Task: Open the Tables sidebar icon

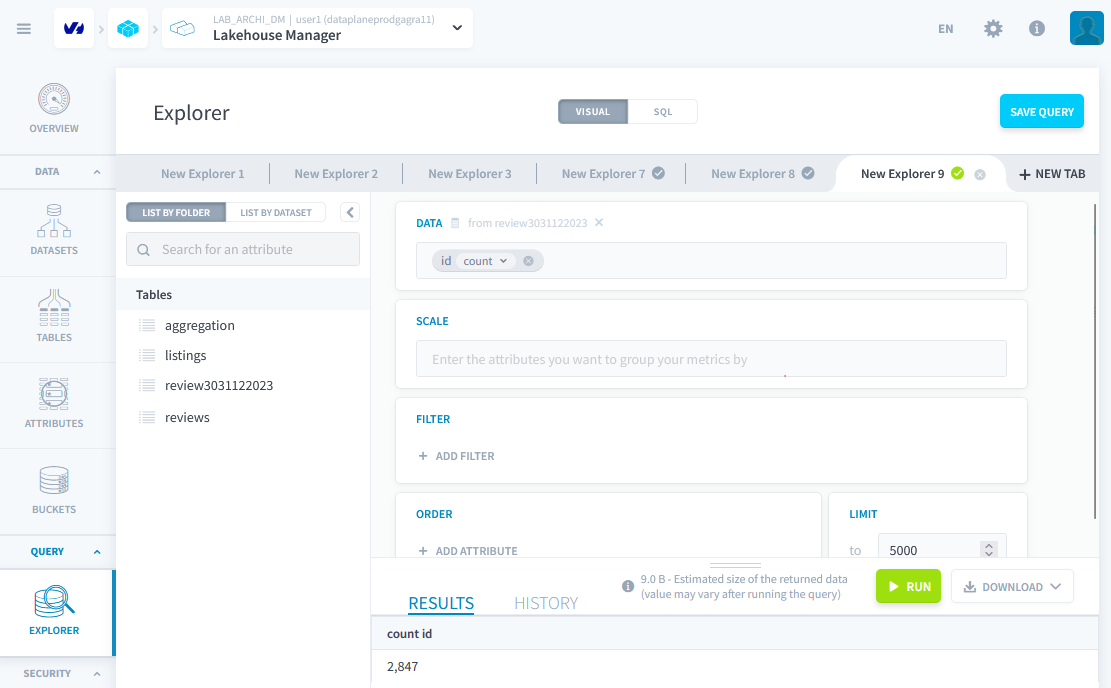Action: point(54,309)
